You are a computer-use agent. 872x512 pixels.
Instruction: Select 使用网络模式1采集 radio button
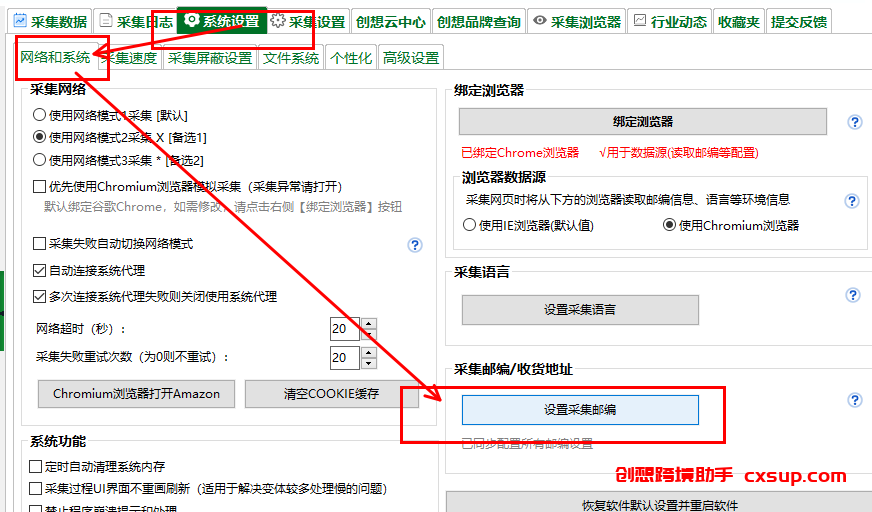coord(39,115)
